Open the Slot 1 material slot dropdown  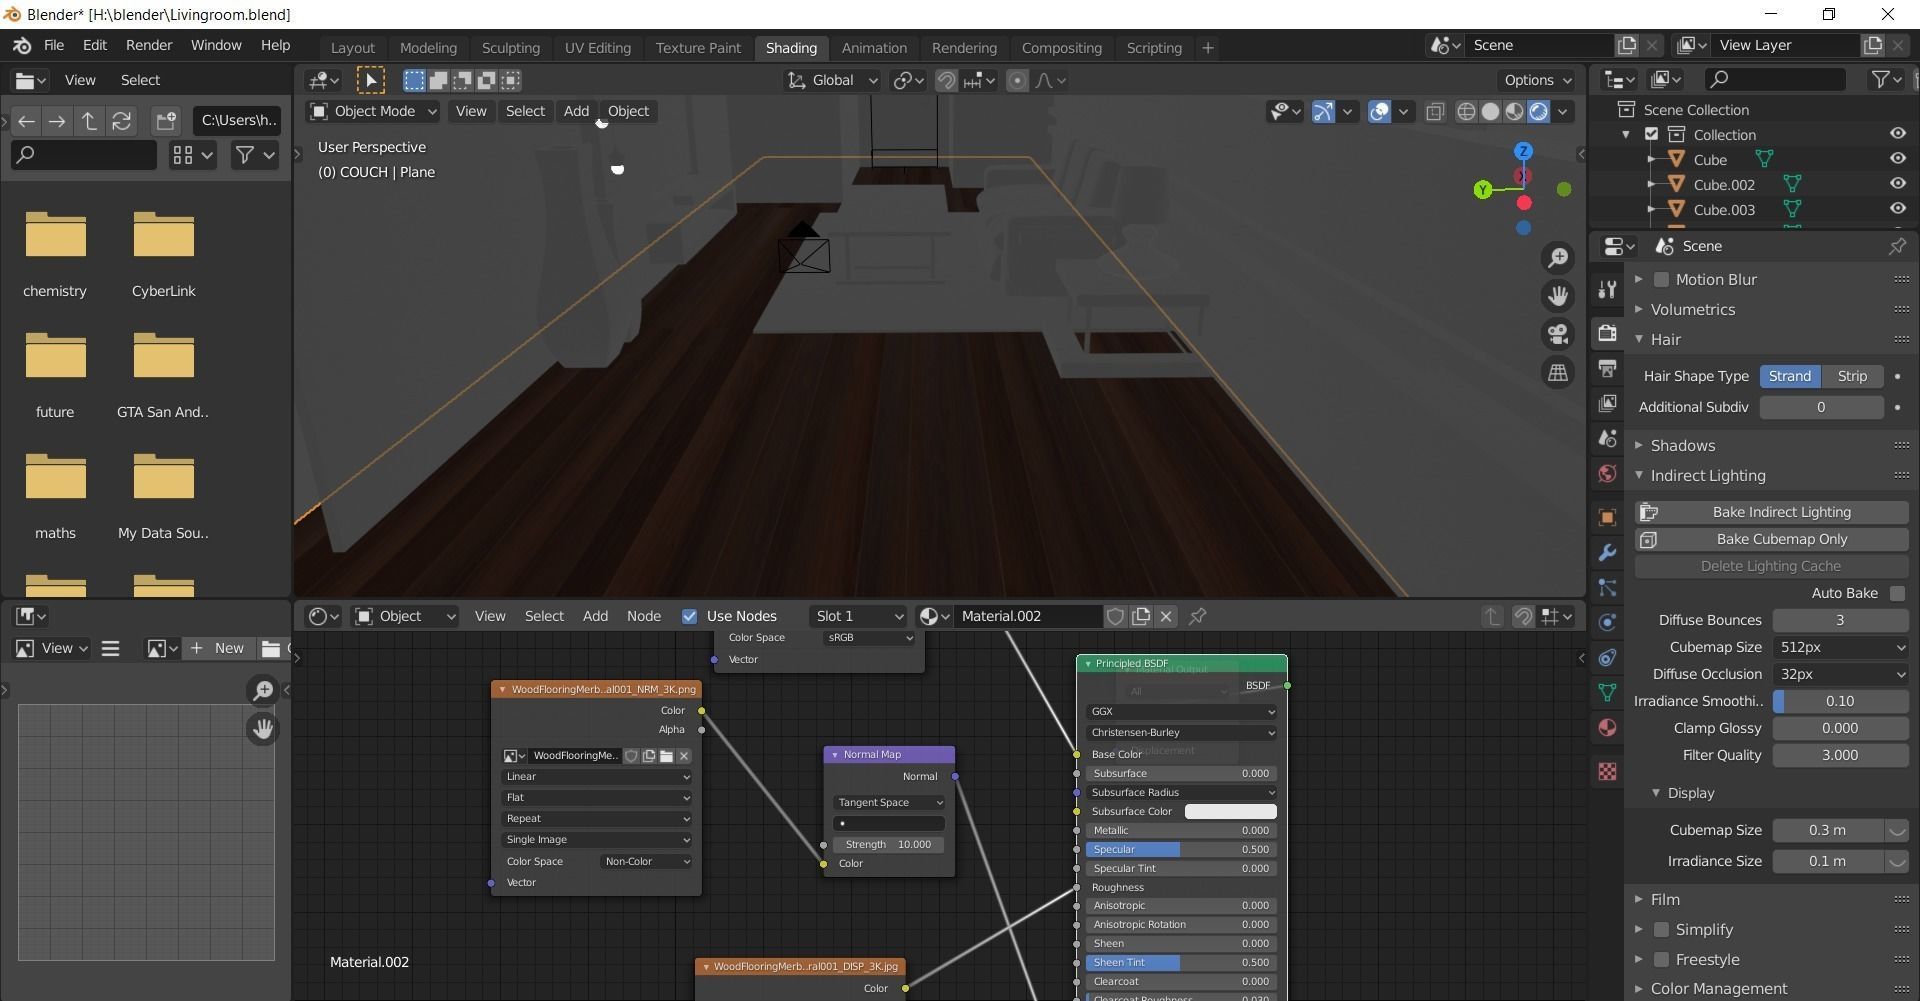(858, 616)
